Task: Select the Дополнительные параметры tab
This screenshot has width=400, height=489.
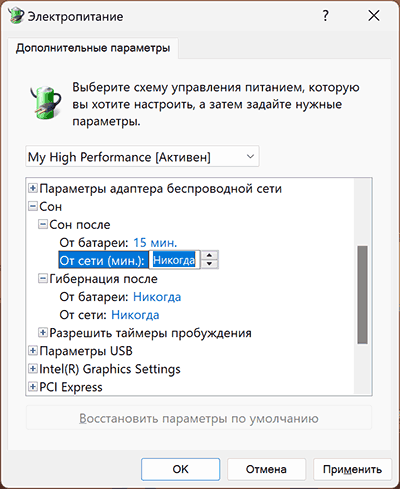Action: [93, 48]
